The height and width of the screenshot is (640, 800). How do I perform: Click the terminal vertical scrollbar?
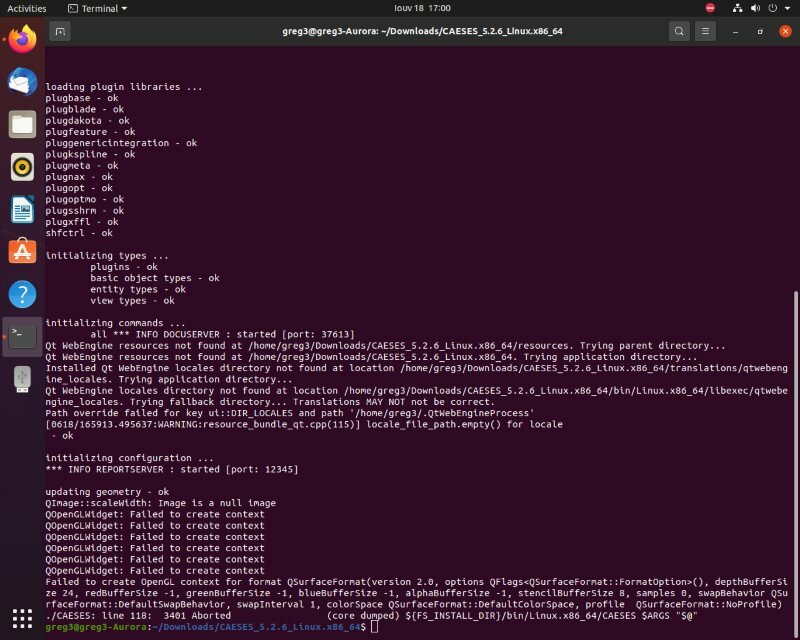(796, 463)
